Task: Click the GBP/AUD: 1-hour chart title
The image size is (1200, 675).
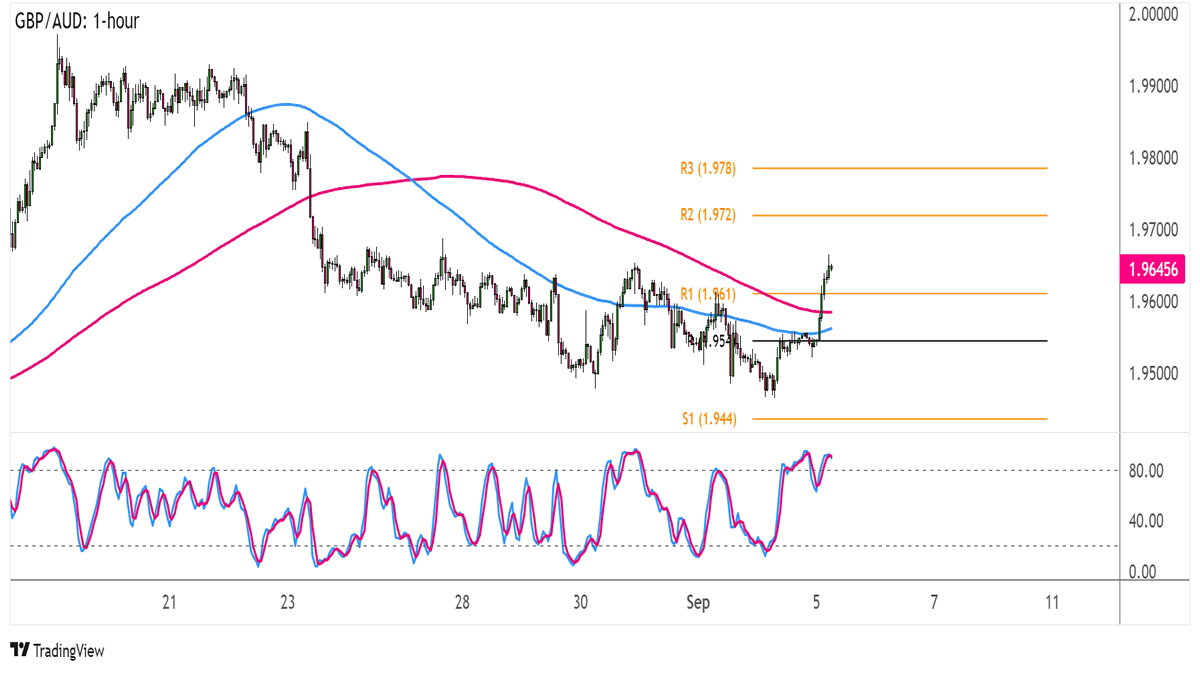Action: (75, 20)
